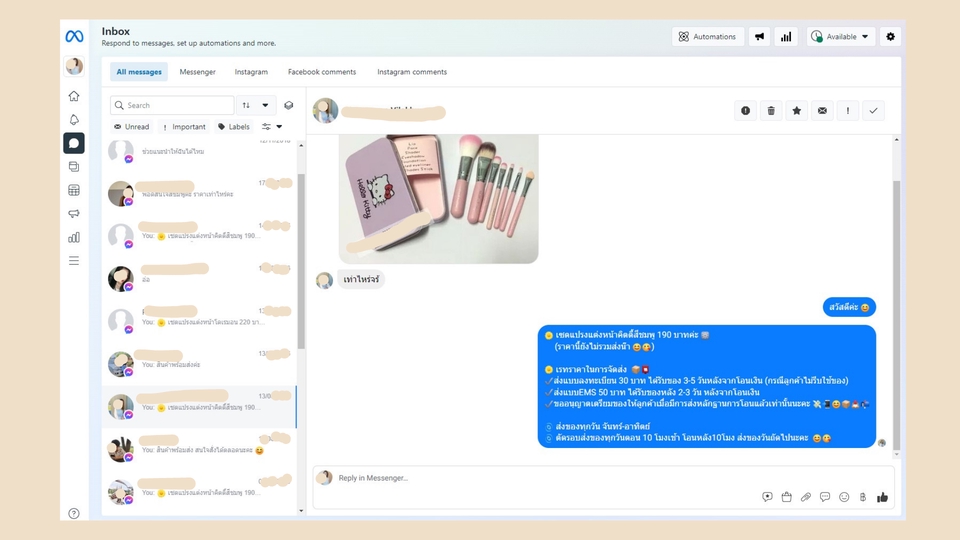Click the blue 'สวัสดีค่ะ' message bubble
This screenshot has width=960, height=540.
tap(849, 307)
